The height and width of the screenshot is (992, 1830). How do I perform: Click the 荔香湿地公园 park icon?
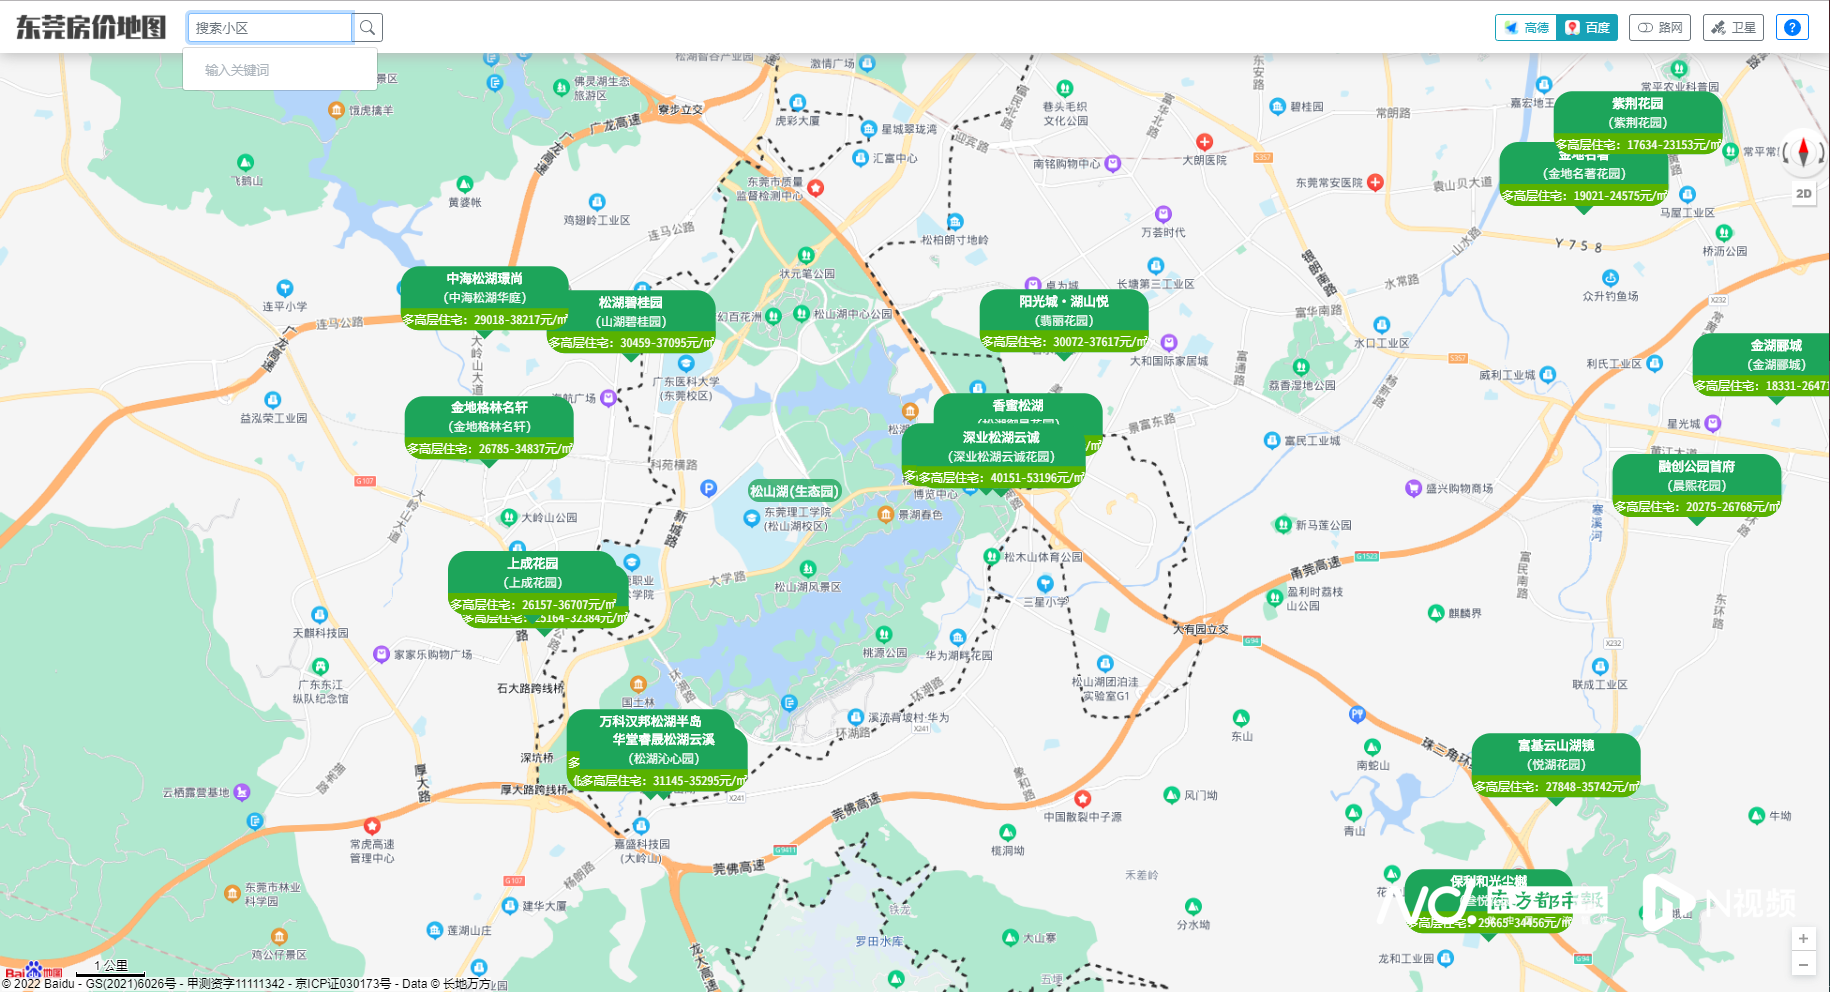pyautogui.click(x=1301, y=367)
